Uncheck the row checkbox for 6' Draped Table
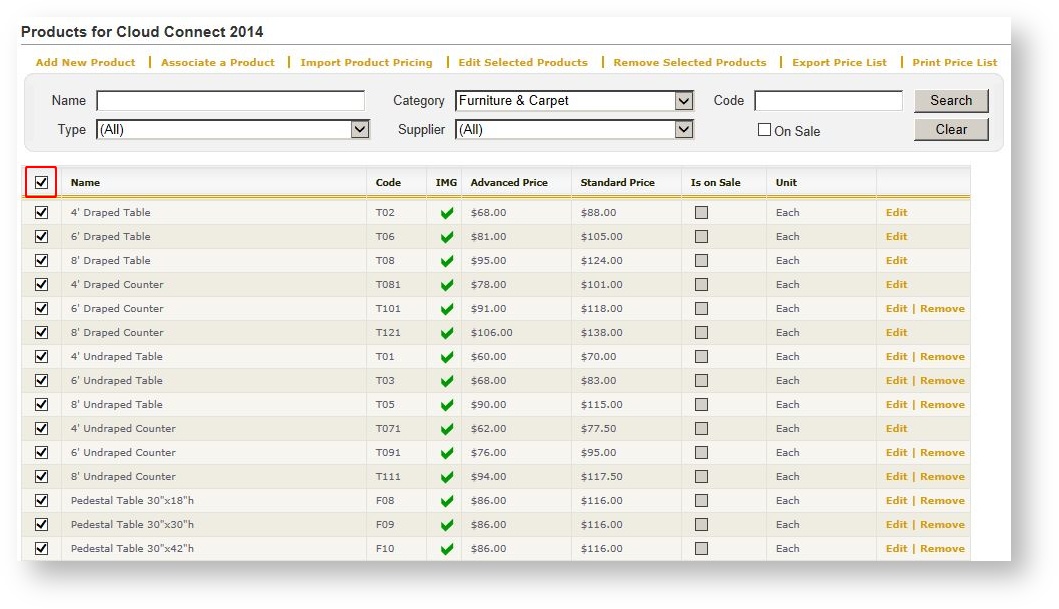1059x609 pixels. 41,237
